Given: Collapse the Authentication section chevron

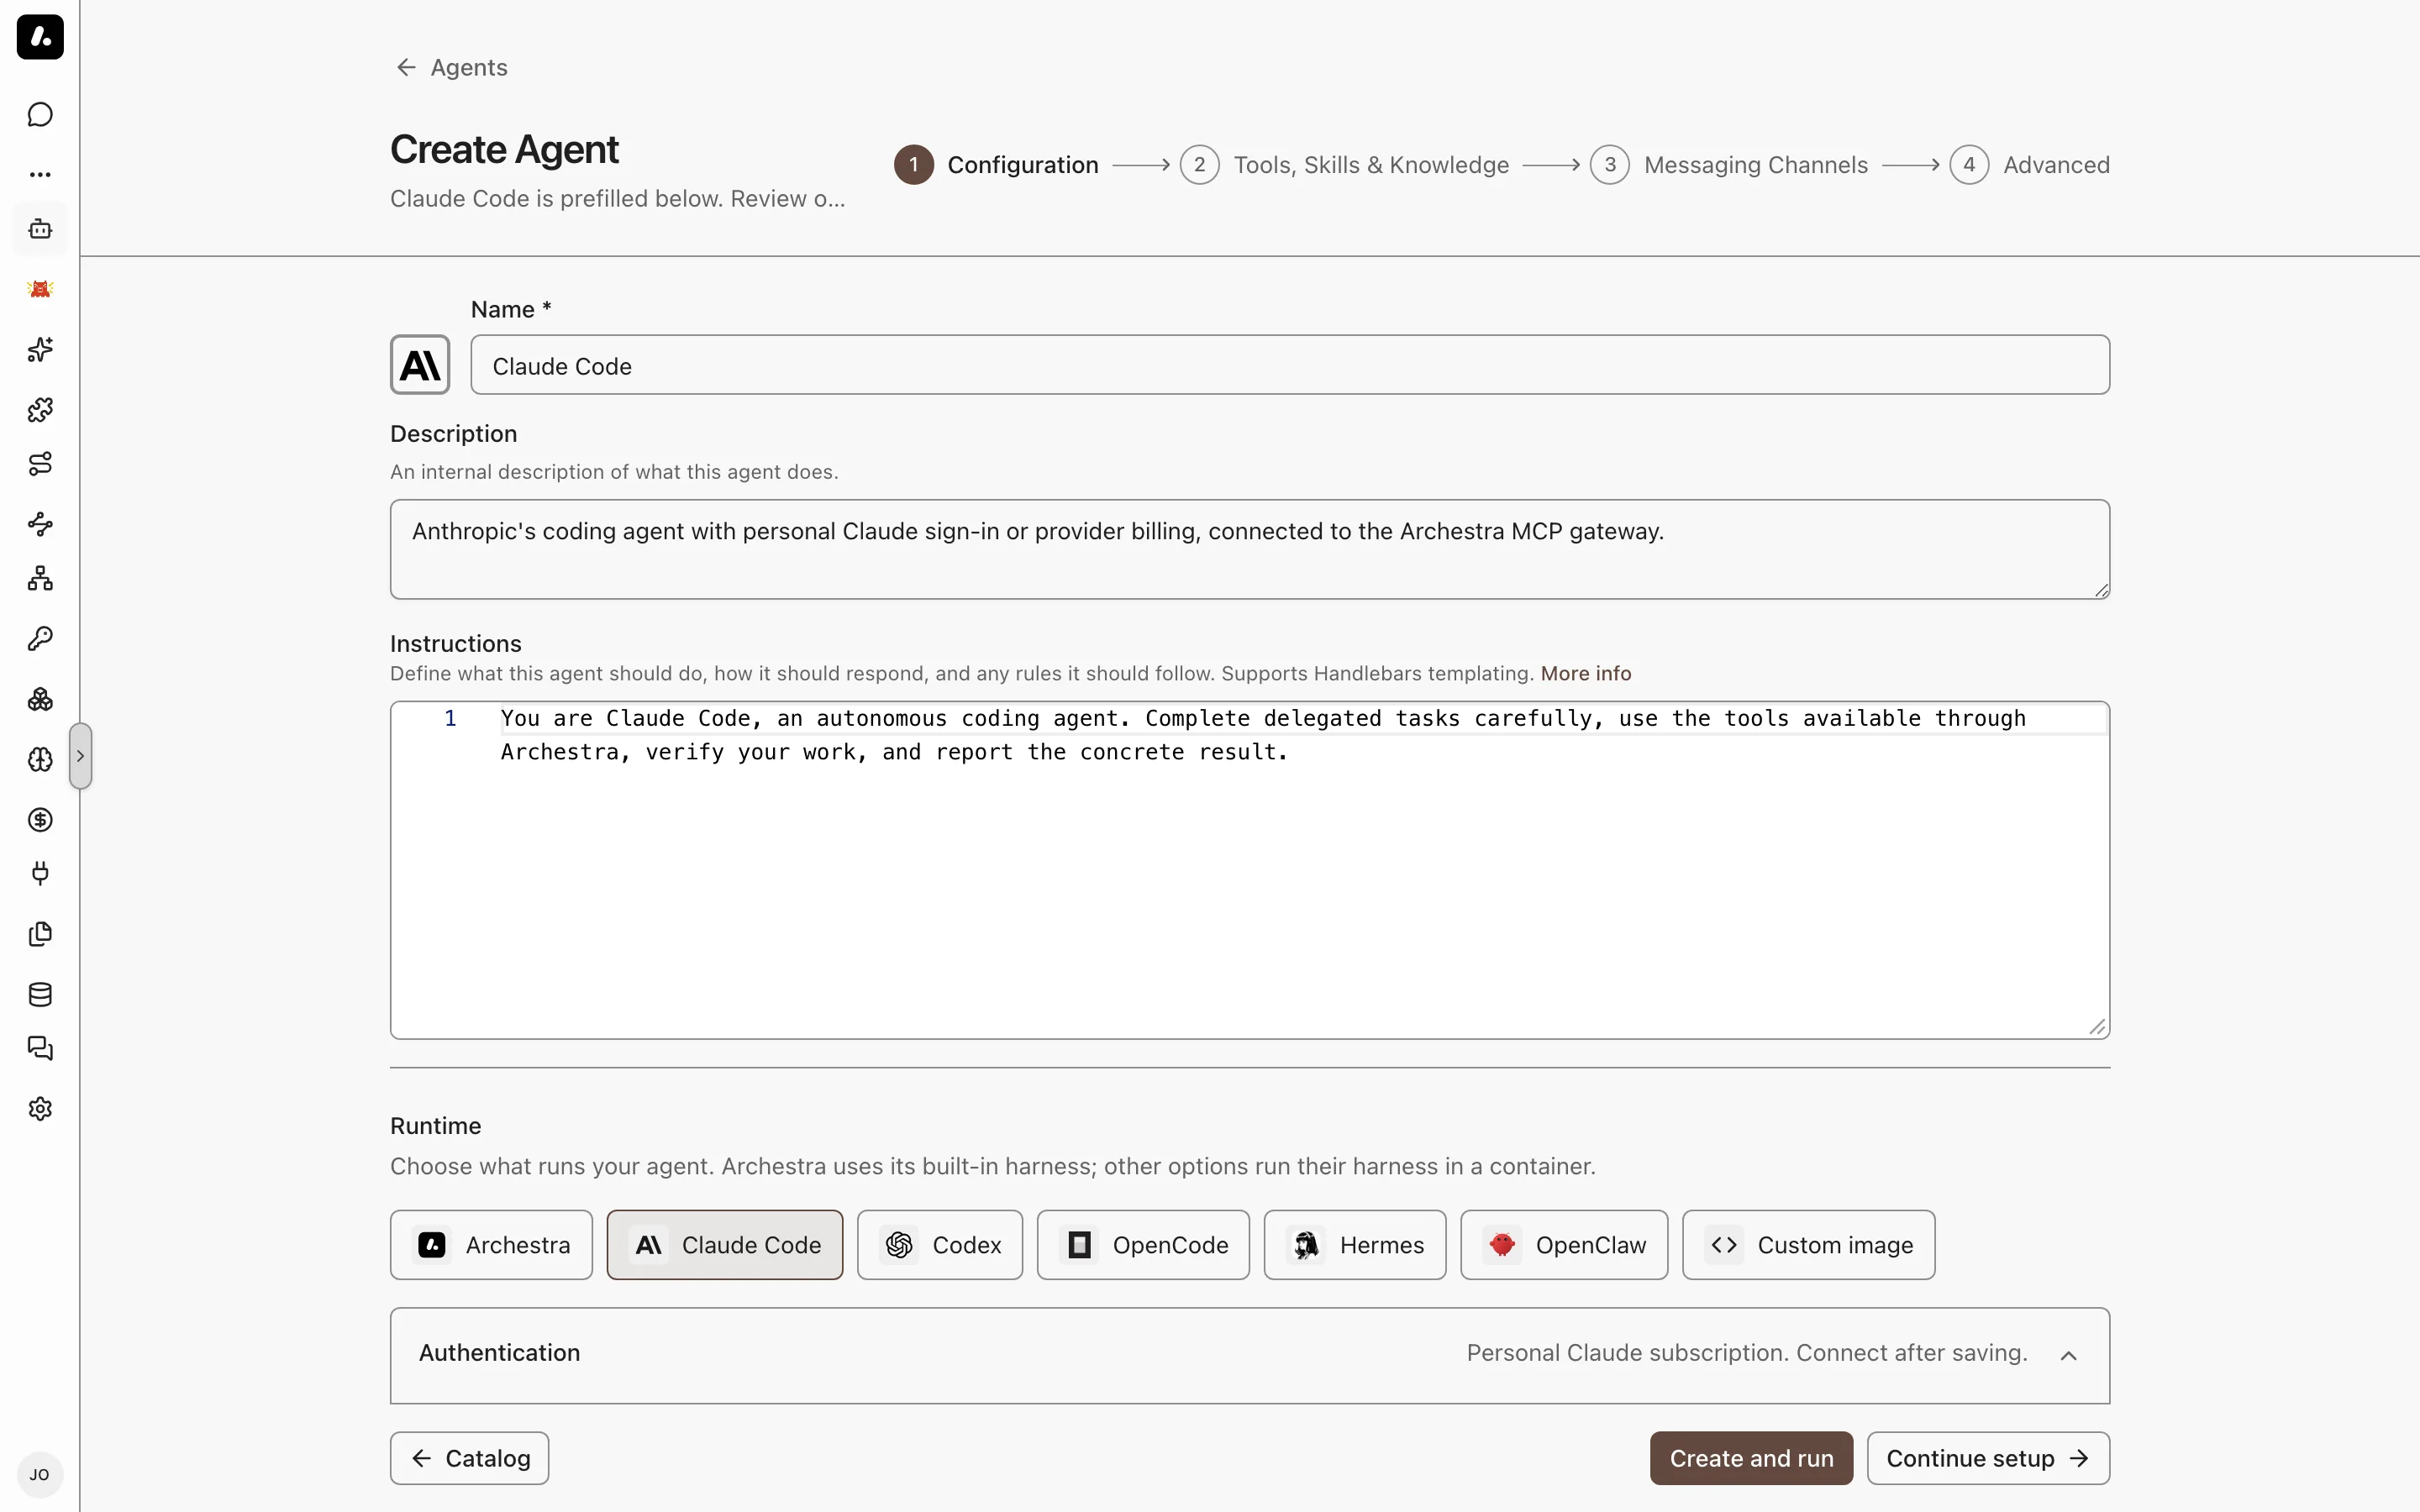Looking at the screenshot, I should click(x=2069, y=1355).
